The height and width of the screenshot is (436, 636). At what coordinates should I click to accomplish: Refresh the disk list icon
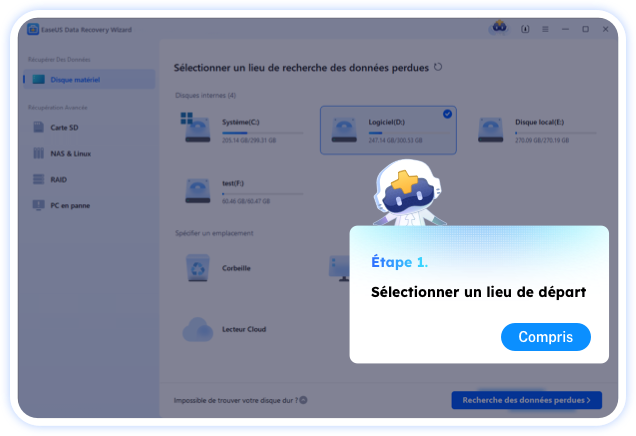pyautogui.click(x=438, y=67)
